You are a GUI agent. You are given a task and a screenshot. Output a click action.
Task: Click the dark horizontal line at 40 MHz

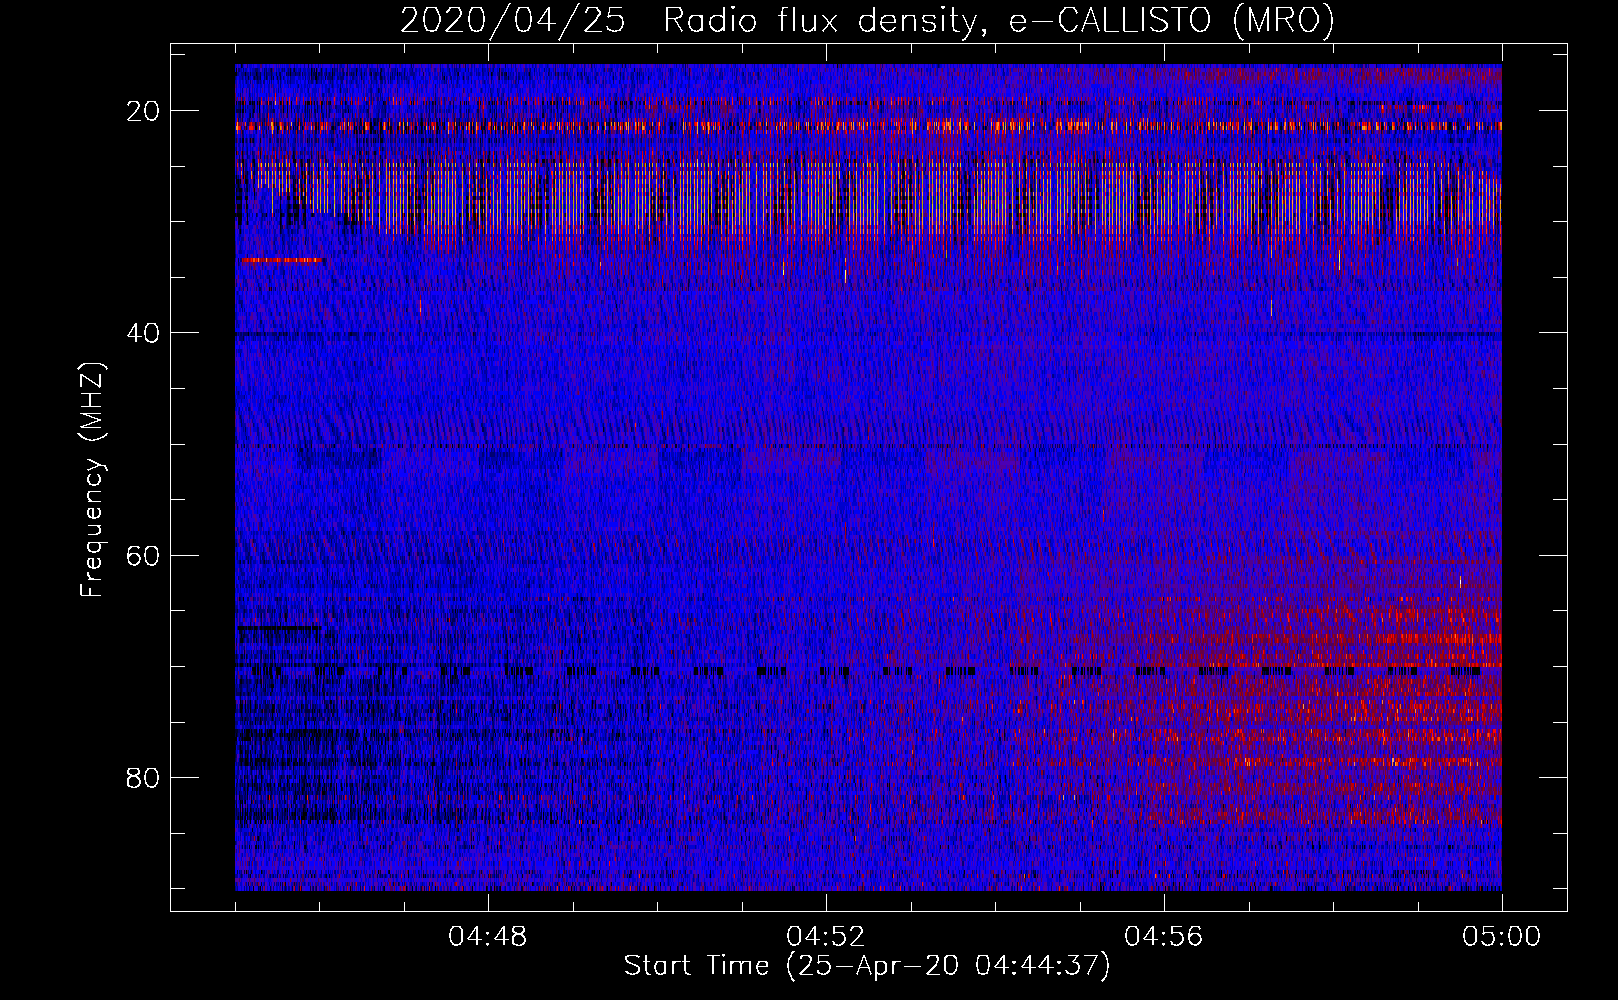(x=868, y=333)
